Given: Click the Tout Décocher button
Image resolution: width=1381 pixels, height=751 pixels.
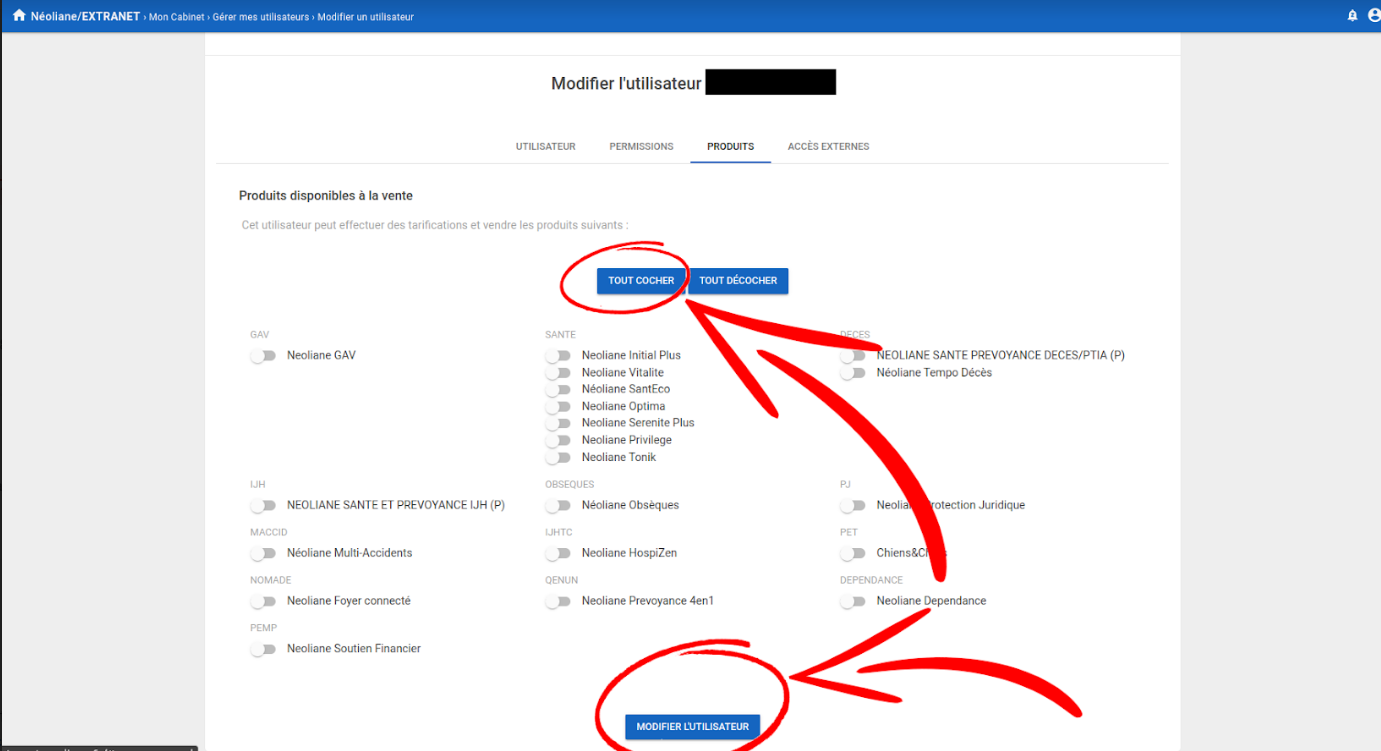Looking at the screenshot, I should tap(738, 281).
